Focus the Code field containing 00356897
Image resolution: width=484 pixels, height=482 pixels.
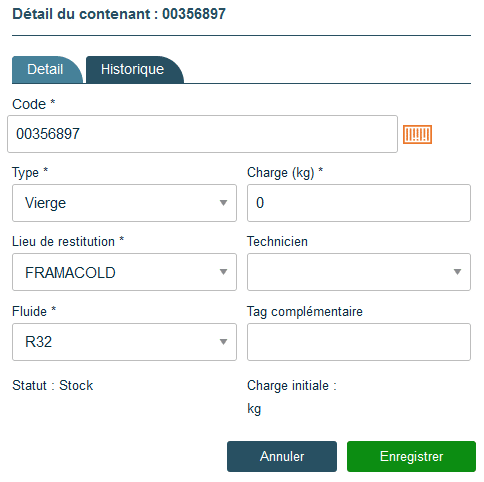point(202,134)
